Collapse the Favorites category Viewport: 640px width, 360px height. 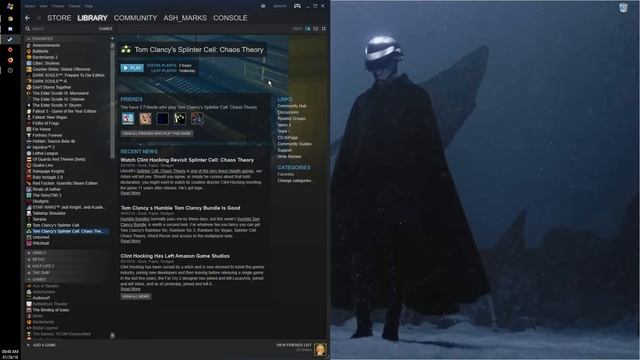tap(29, 39)
